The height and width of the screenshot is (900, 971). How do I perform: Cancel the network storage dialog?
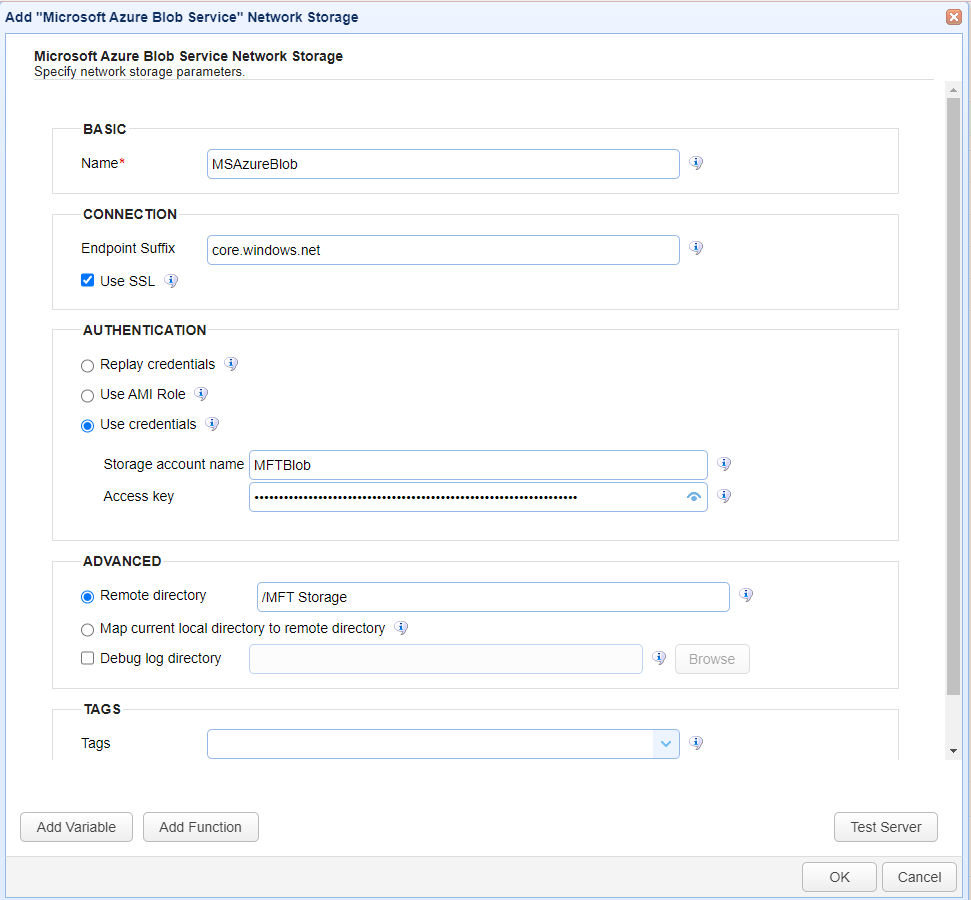(919, 877)
